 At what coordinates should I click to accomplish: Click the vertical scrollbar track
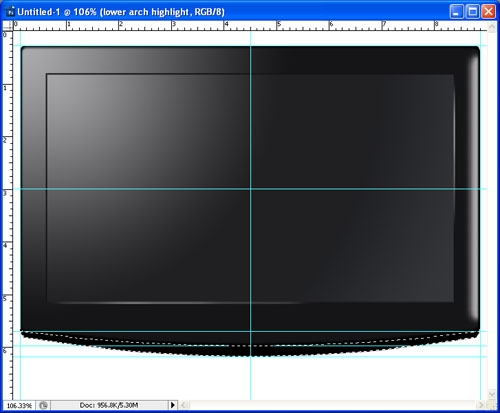tap(492, 211)
